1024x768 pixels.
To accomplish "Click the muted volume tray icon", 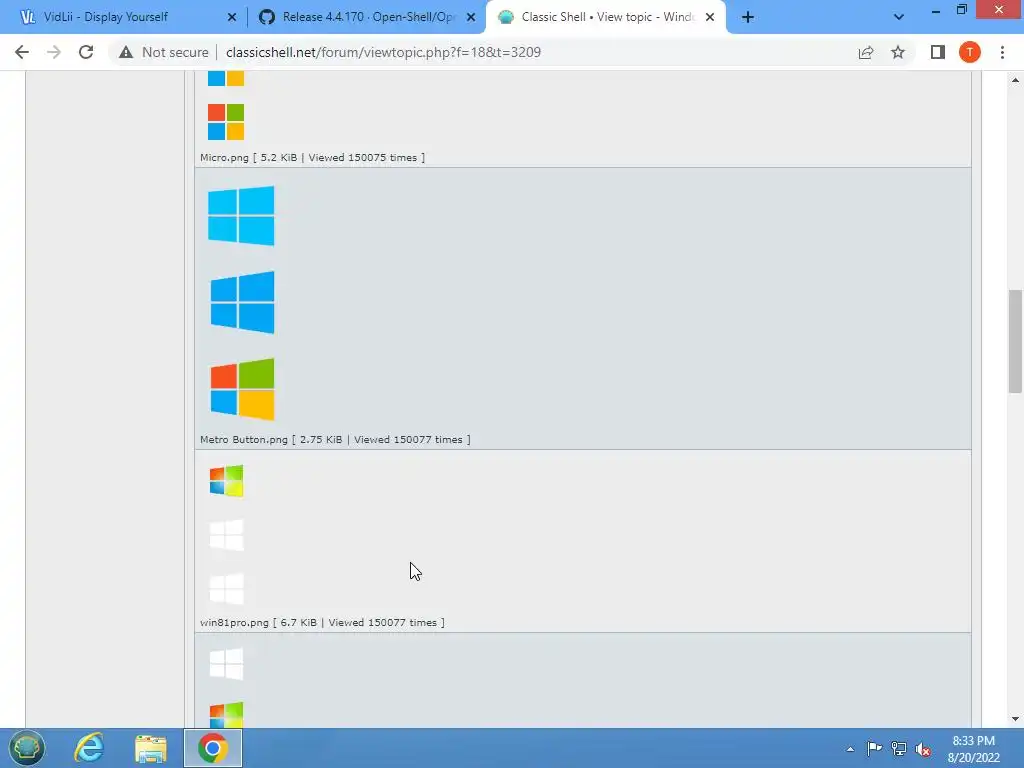I will coord(923,750).
